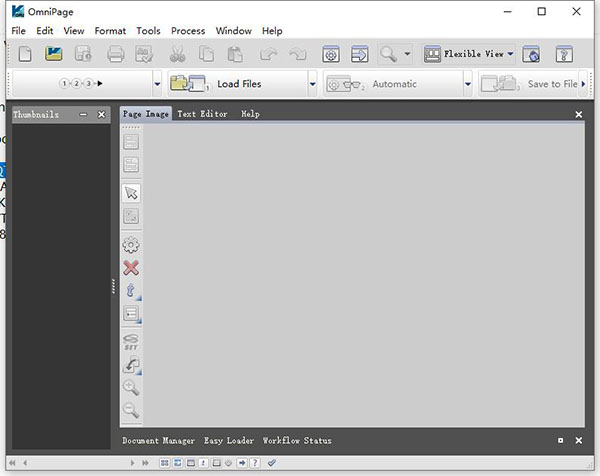
Task: Click the Load Files button
Action: pyautogui.click(x=238, y=84)
